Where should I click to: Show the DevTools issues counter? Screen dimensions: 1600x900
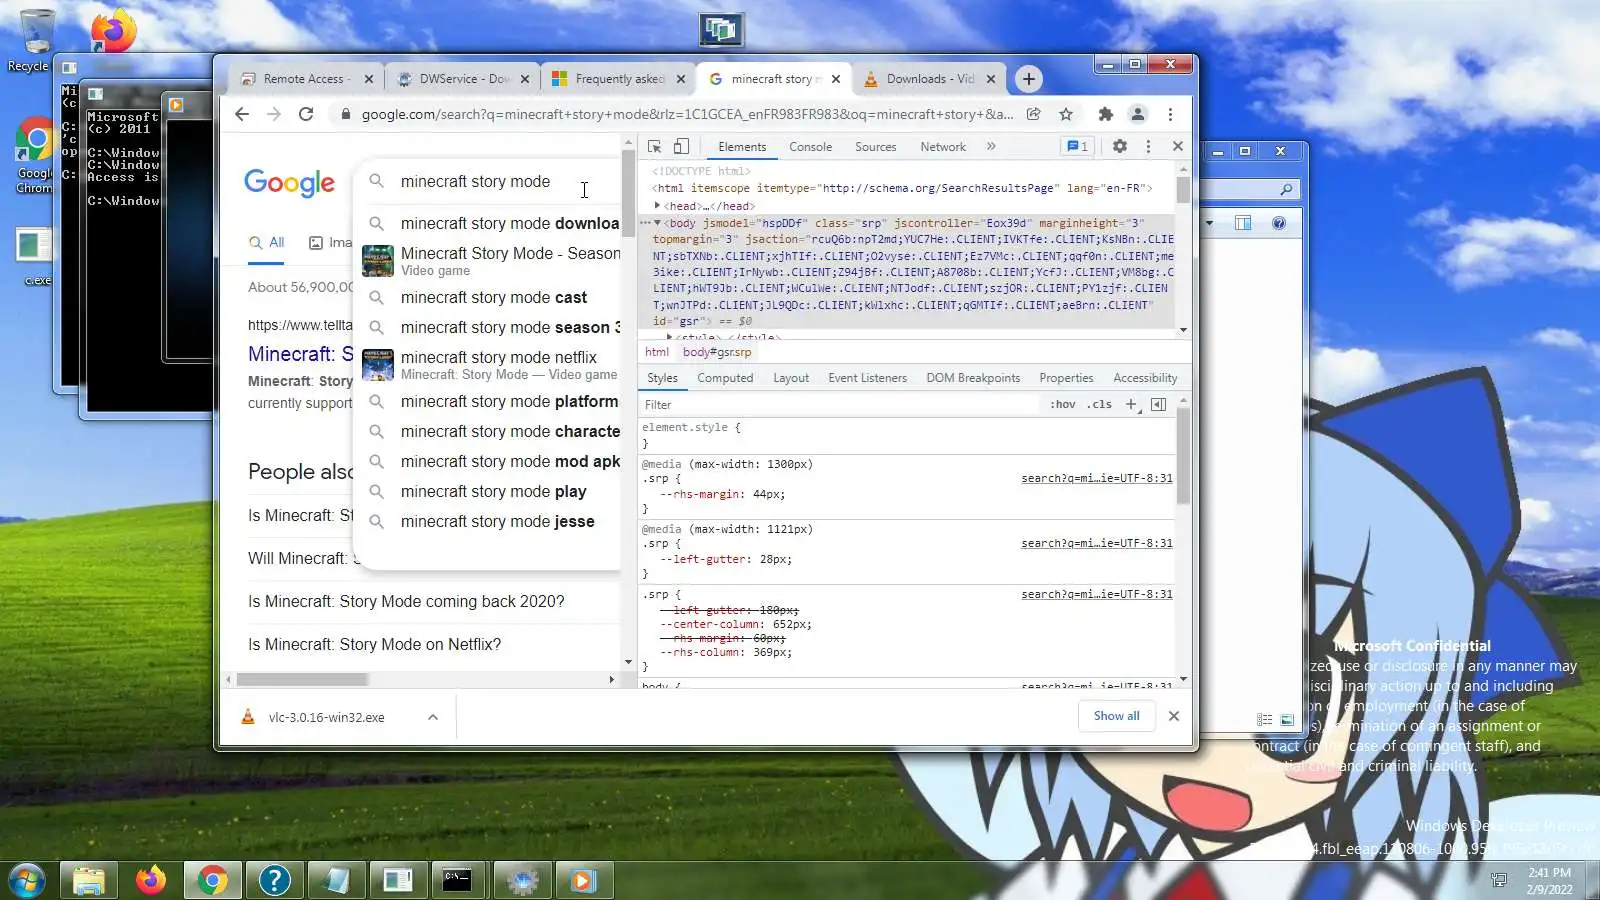[x=1077, y=146]
